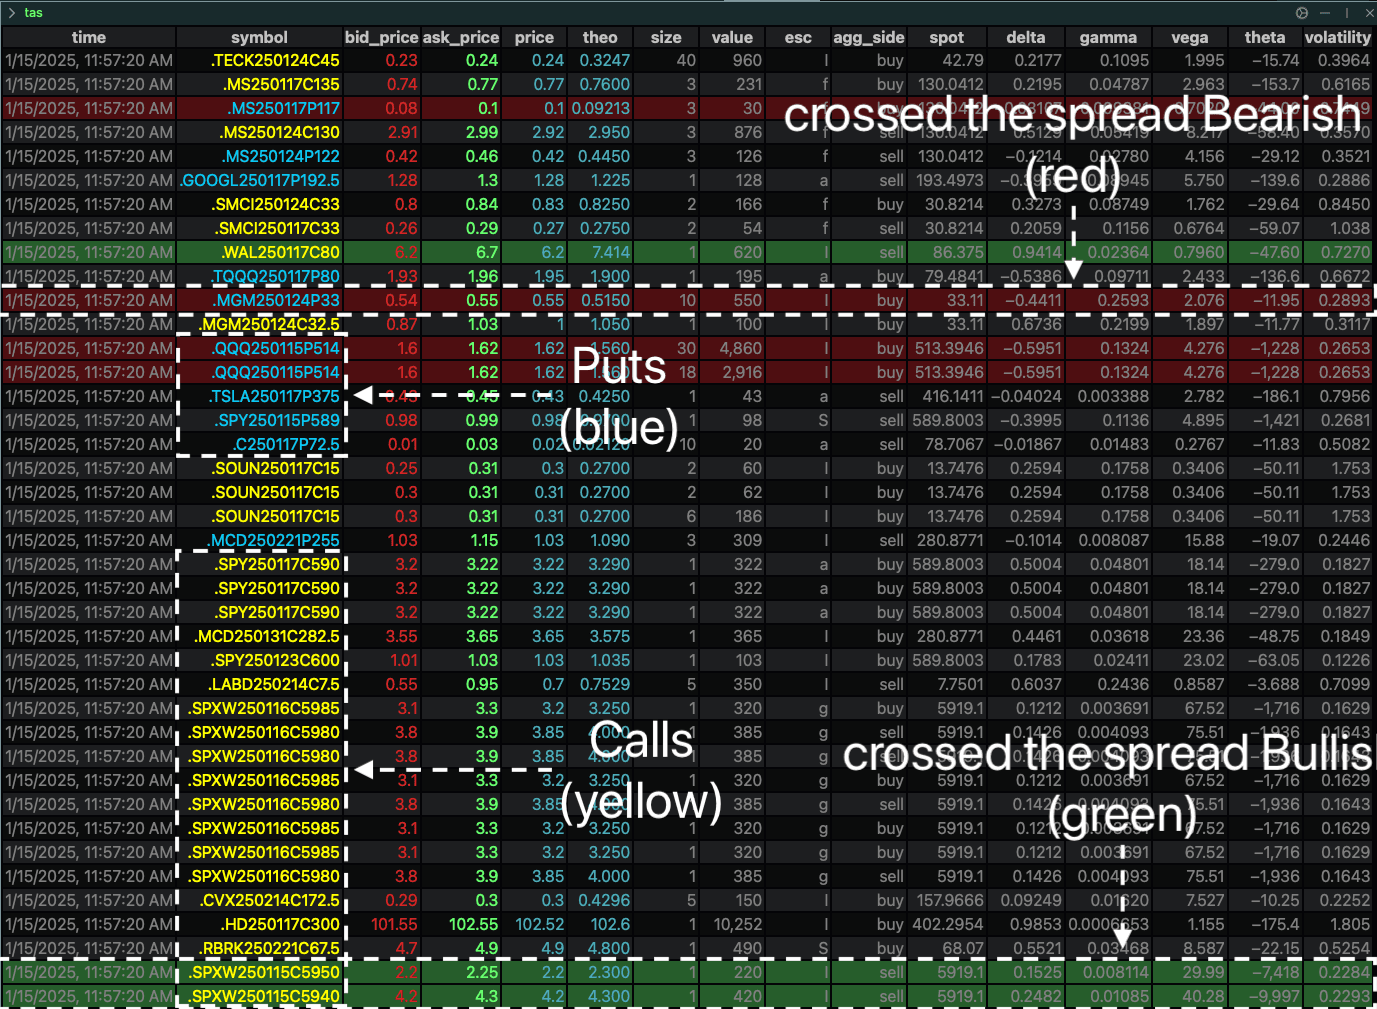
Task: Select symbol .MS250117C135
Action: [x=281, y=84]
